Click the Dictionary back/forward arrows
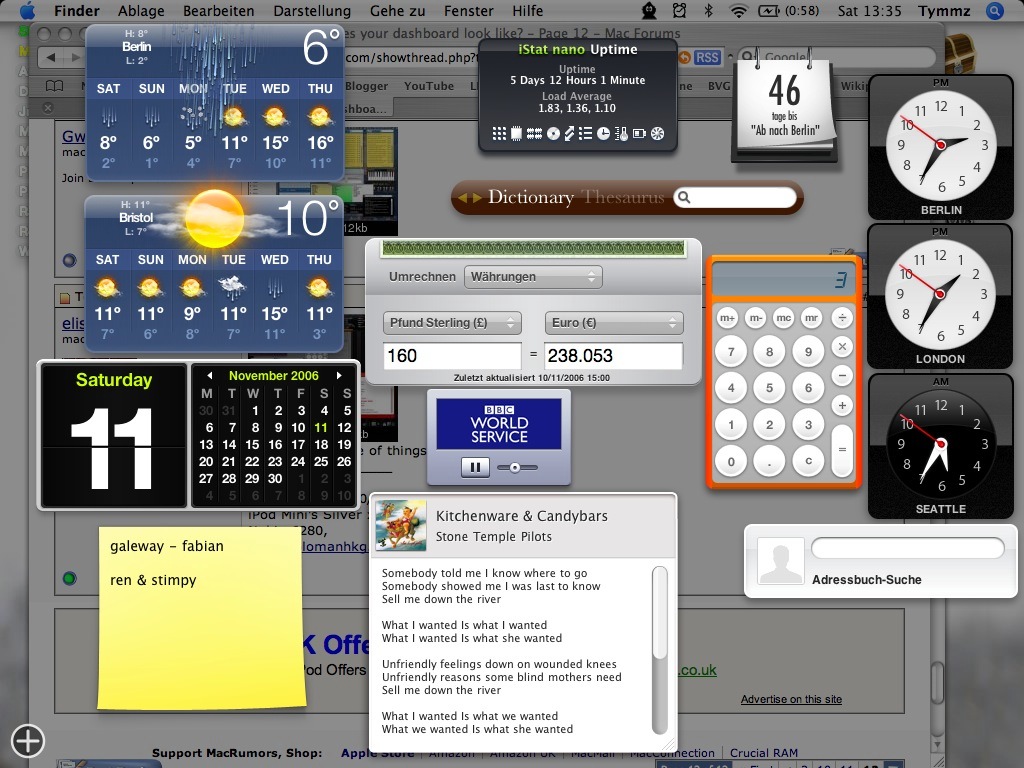 coord(469,197)
